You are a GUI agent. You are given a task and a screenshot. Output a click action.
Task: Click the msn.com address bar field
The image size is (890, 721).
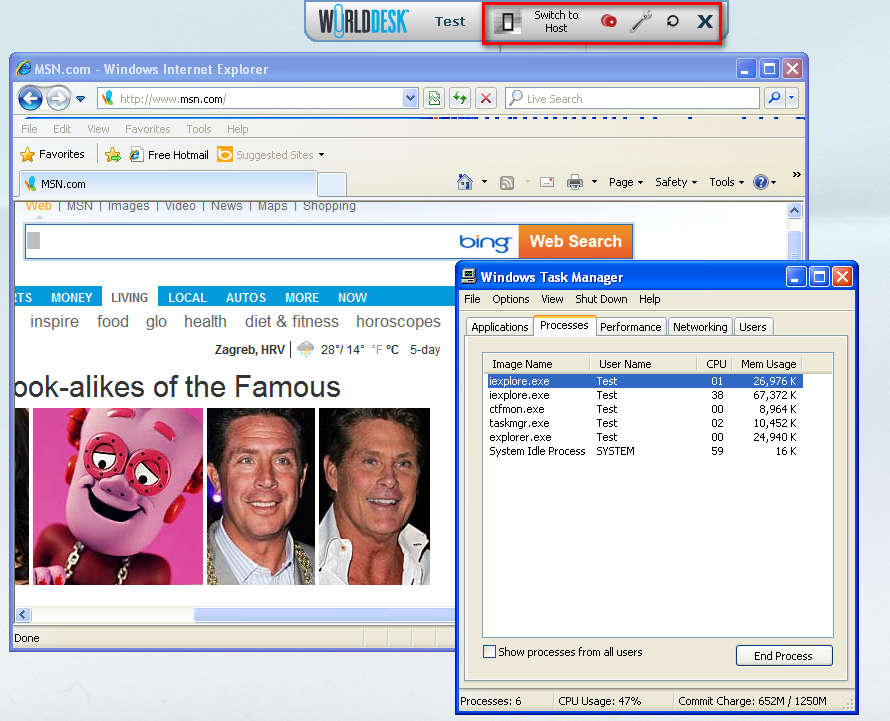[251, 99]
